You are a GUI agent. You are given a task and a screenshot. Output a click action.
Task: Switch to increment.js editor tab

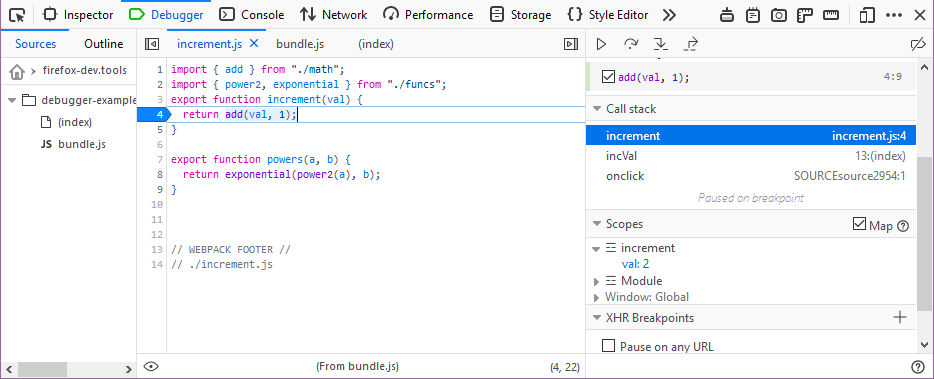pyautogui.click(x=211, y=44)
